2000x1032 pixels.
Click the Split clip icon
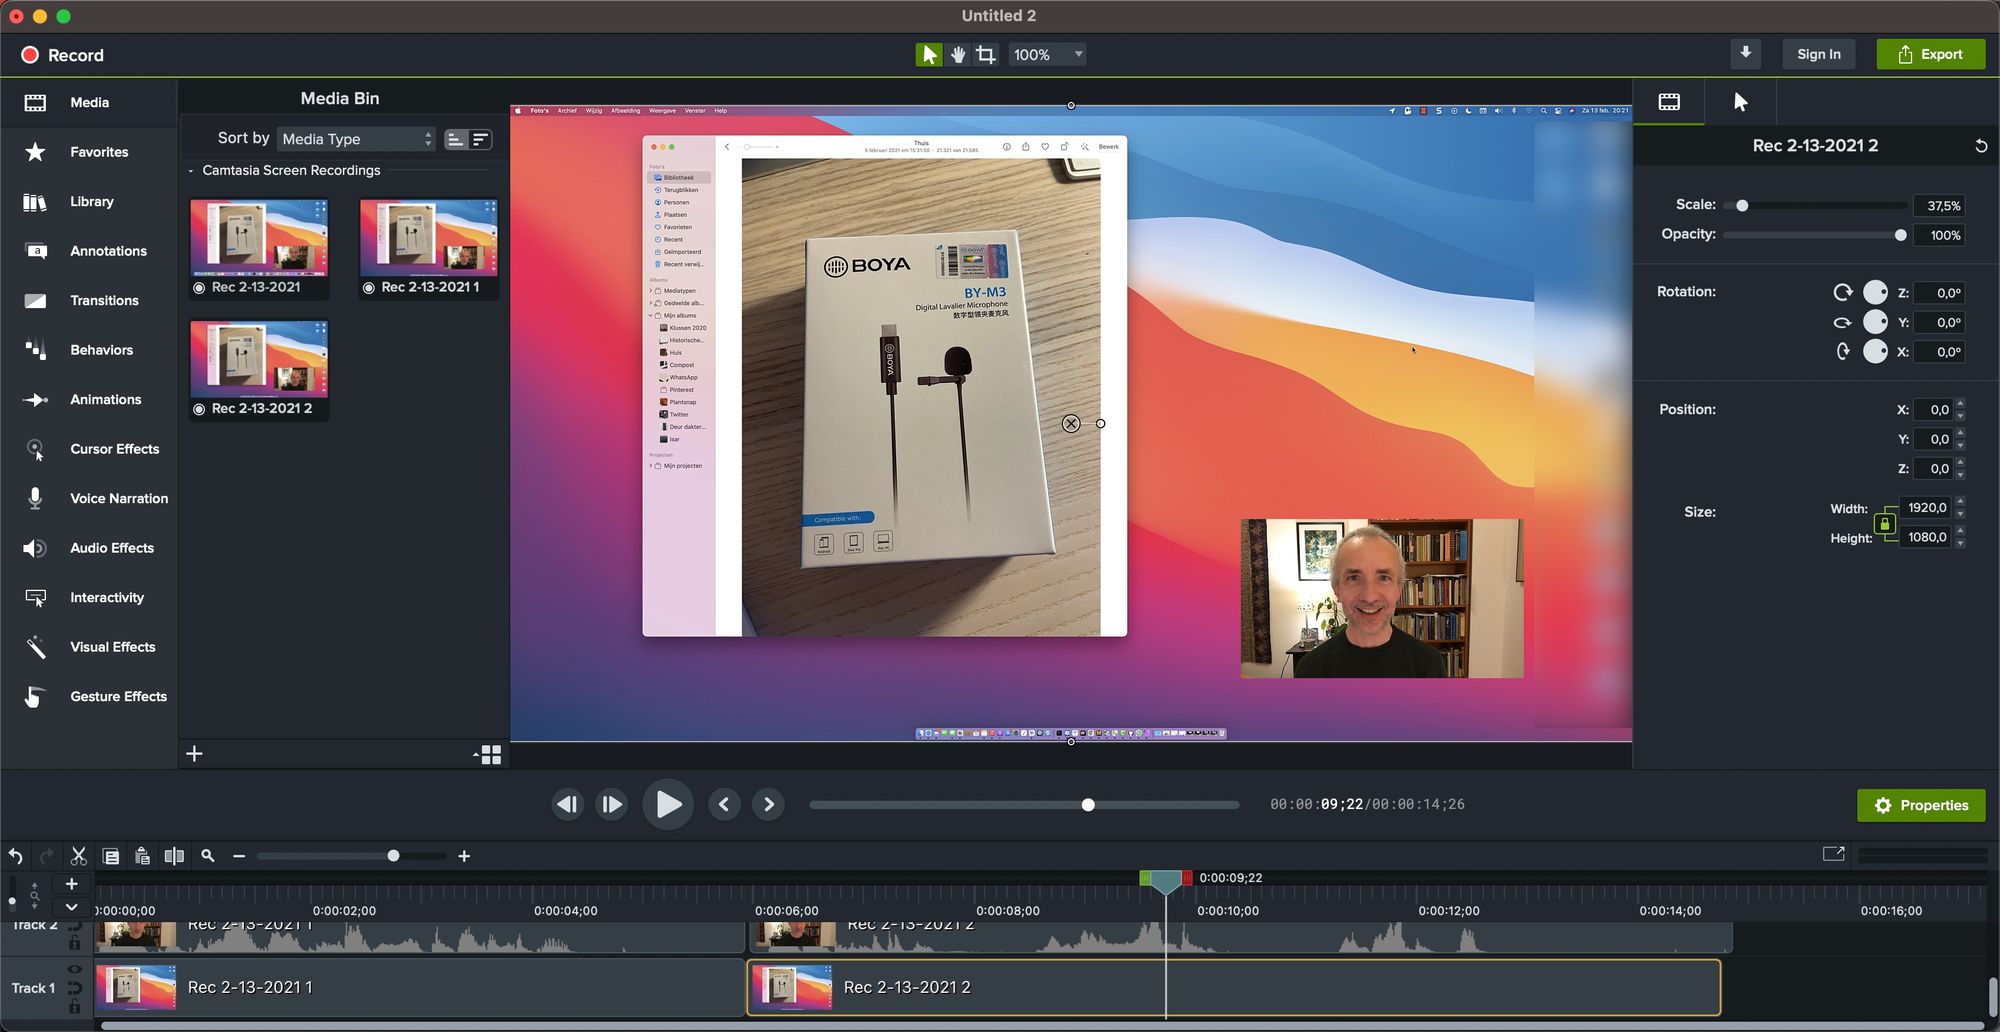(x=174, y=856)
